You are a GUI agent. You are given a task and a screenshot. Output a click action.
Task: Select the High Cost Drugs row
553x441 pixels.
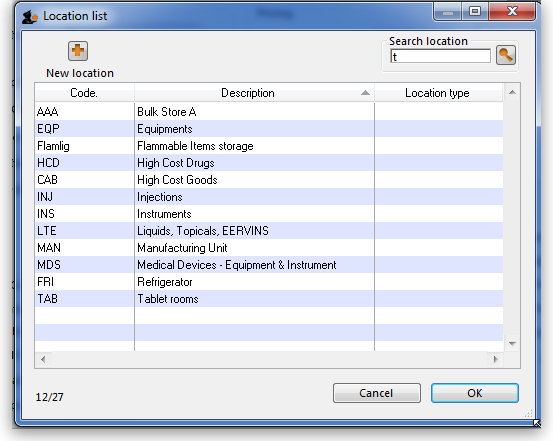[269, 163]
